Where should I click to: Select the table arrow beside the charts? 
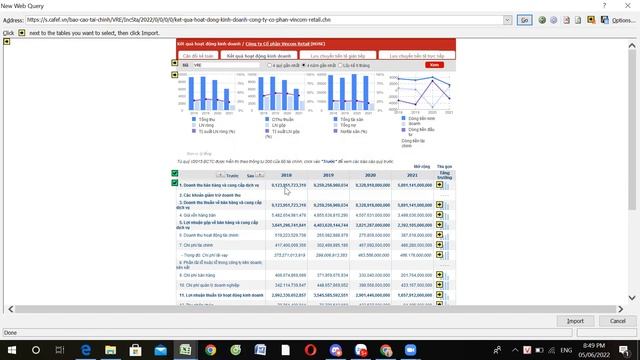tap(174, 75)
